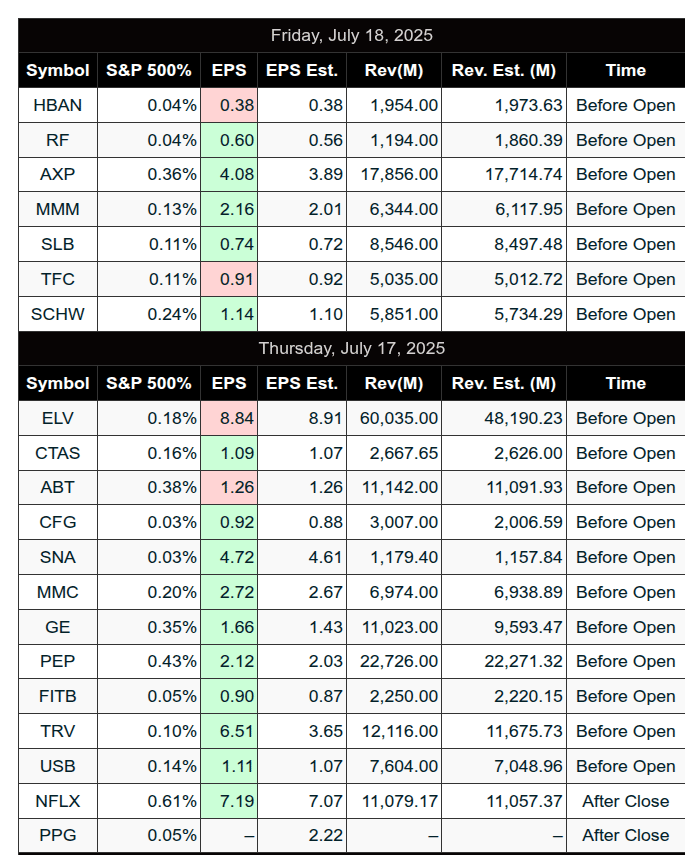
Task: Click the MMC symbol cell
Action: pos(58,592)
